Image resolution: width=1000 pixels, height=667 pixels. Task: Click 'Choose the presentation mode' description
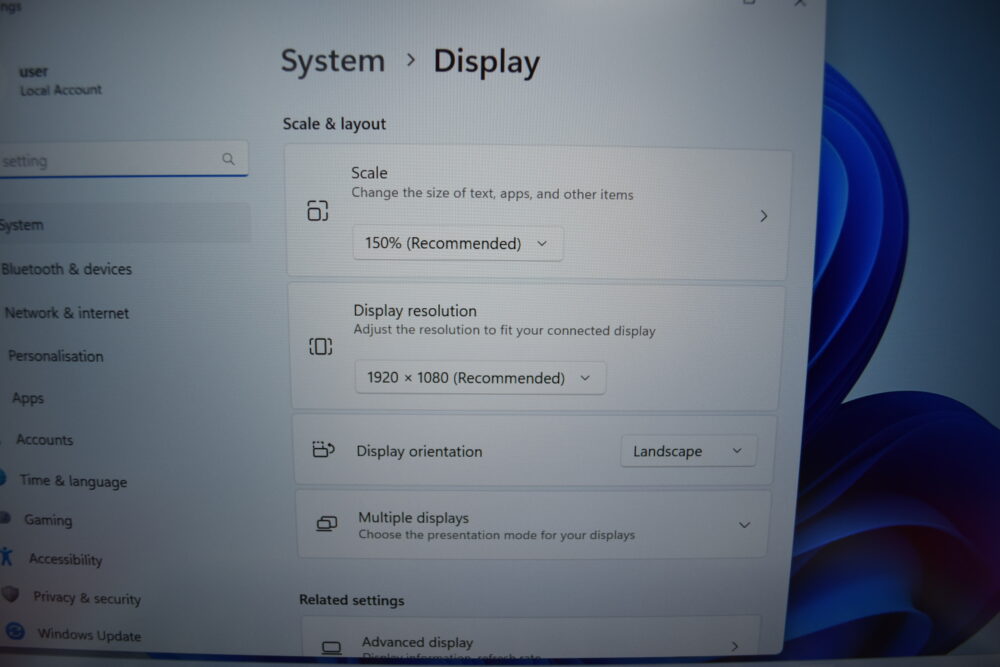pyautogui.click(x=496, y=534)
